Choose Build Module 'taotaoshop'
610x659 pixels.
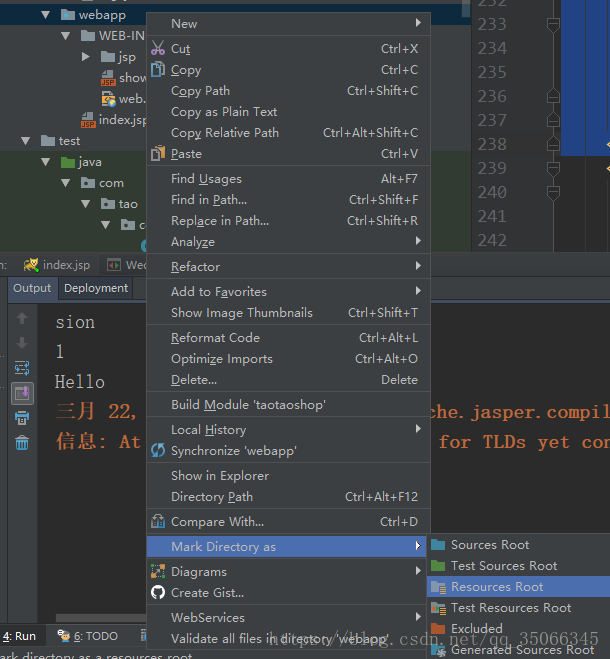coord(288,405)
